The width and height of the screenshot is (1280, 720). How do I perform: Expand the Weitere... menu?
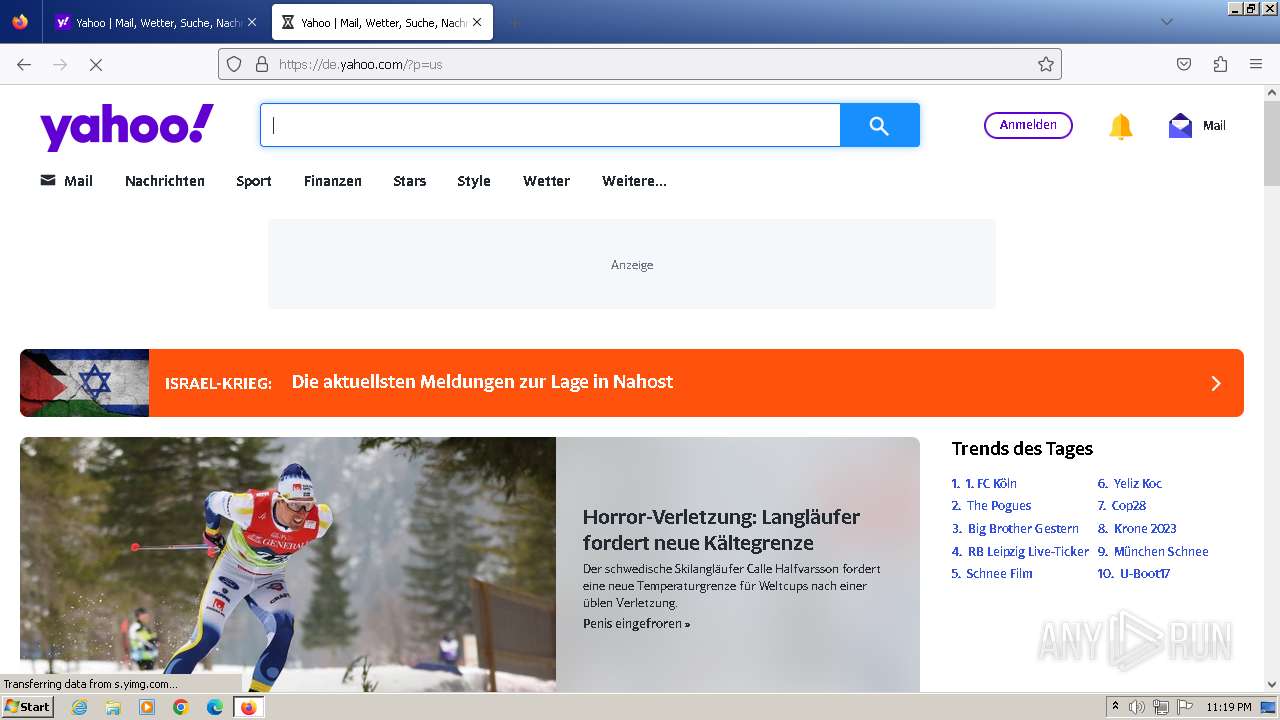coord(634,181)
